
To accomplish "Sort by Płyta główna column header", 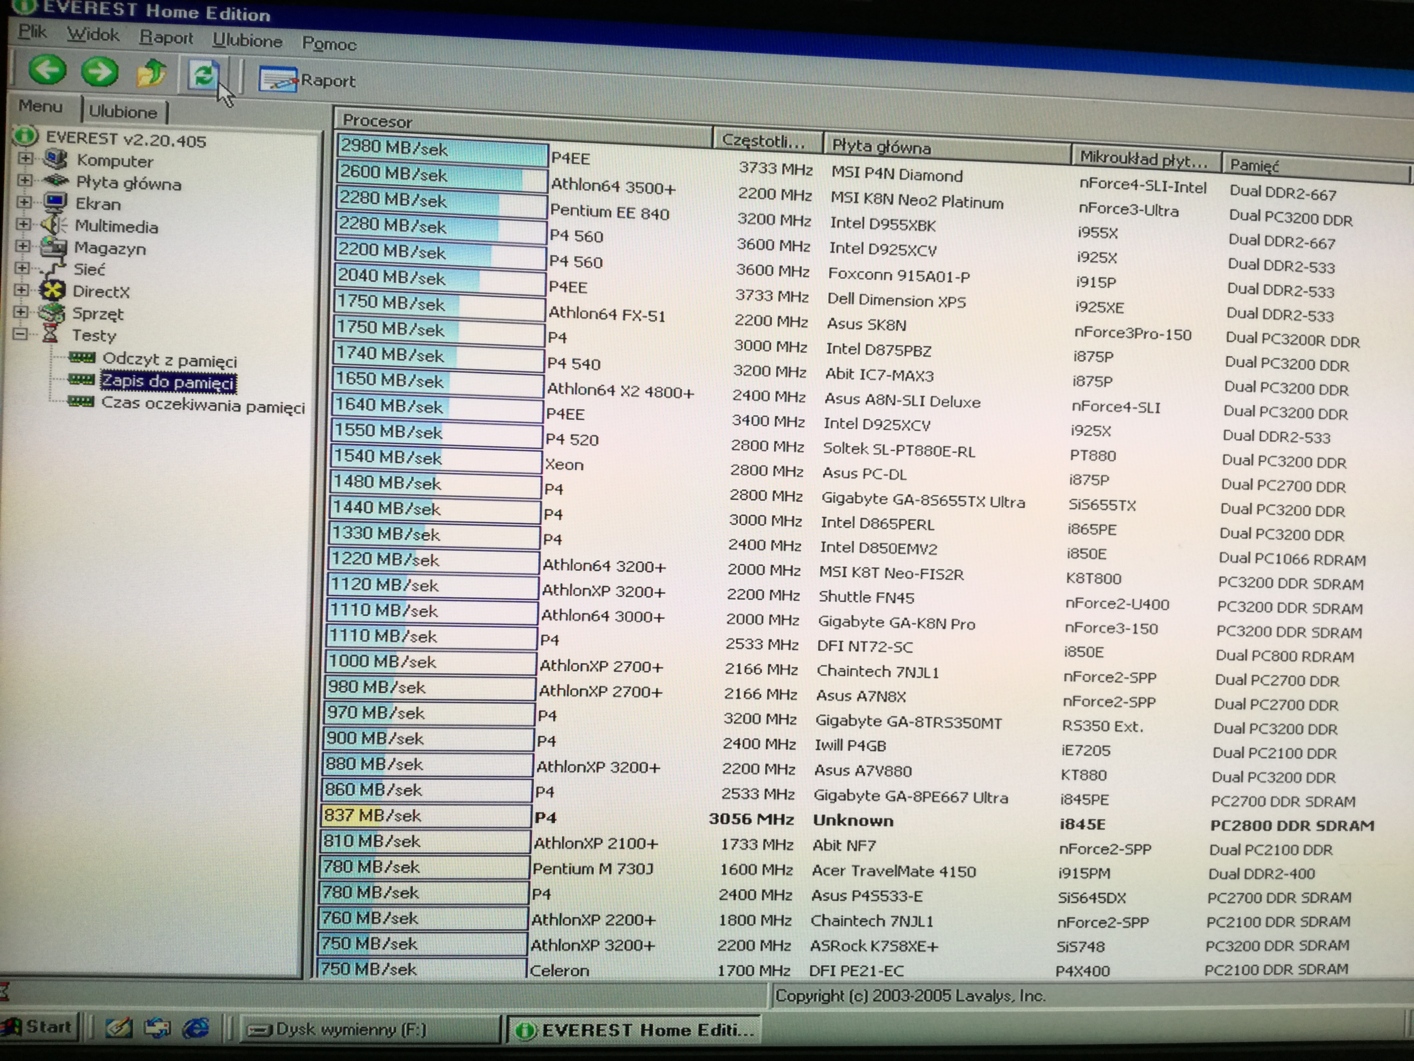I will [x=945, y=148].
